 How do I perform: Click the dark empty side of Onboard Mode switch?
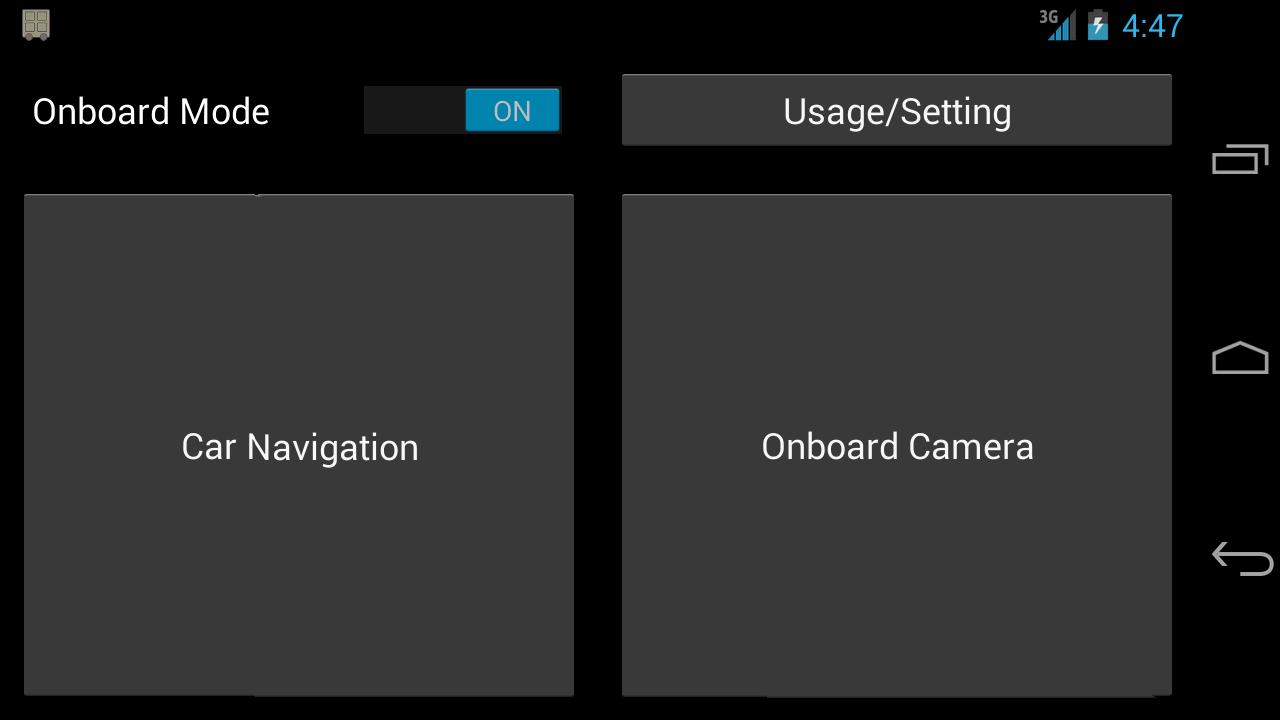(x=414, y=111)
